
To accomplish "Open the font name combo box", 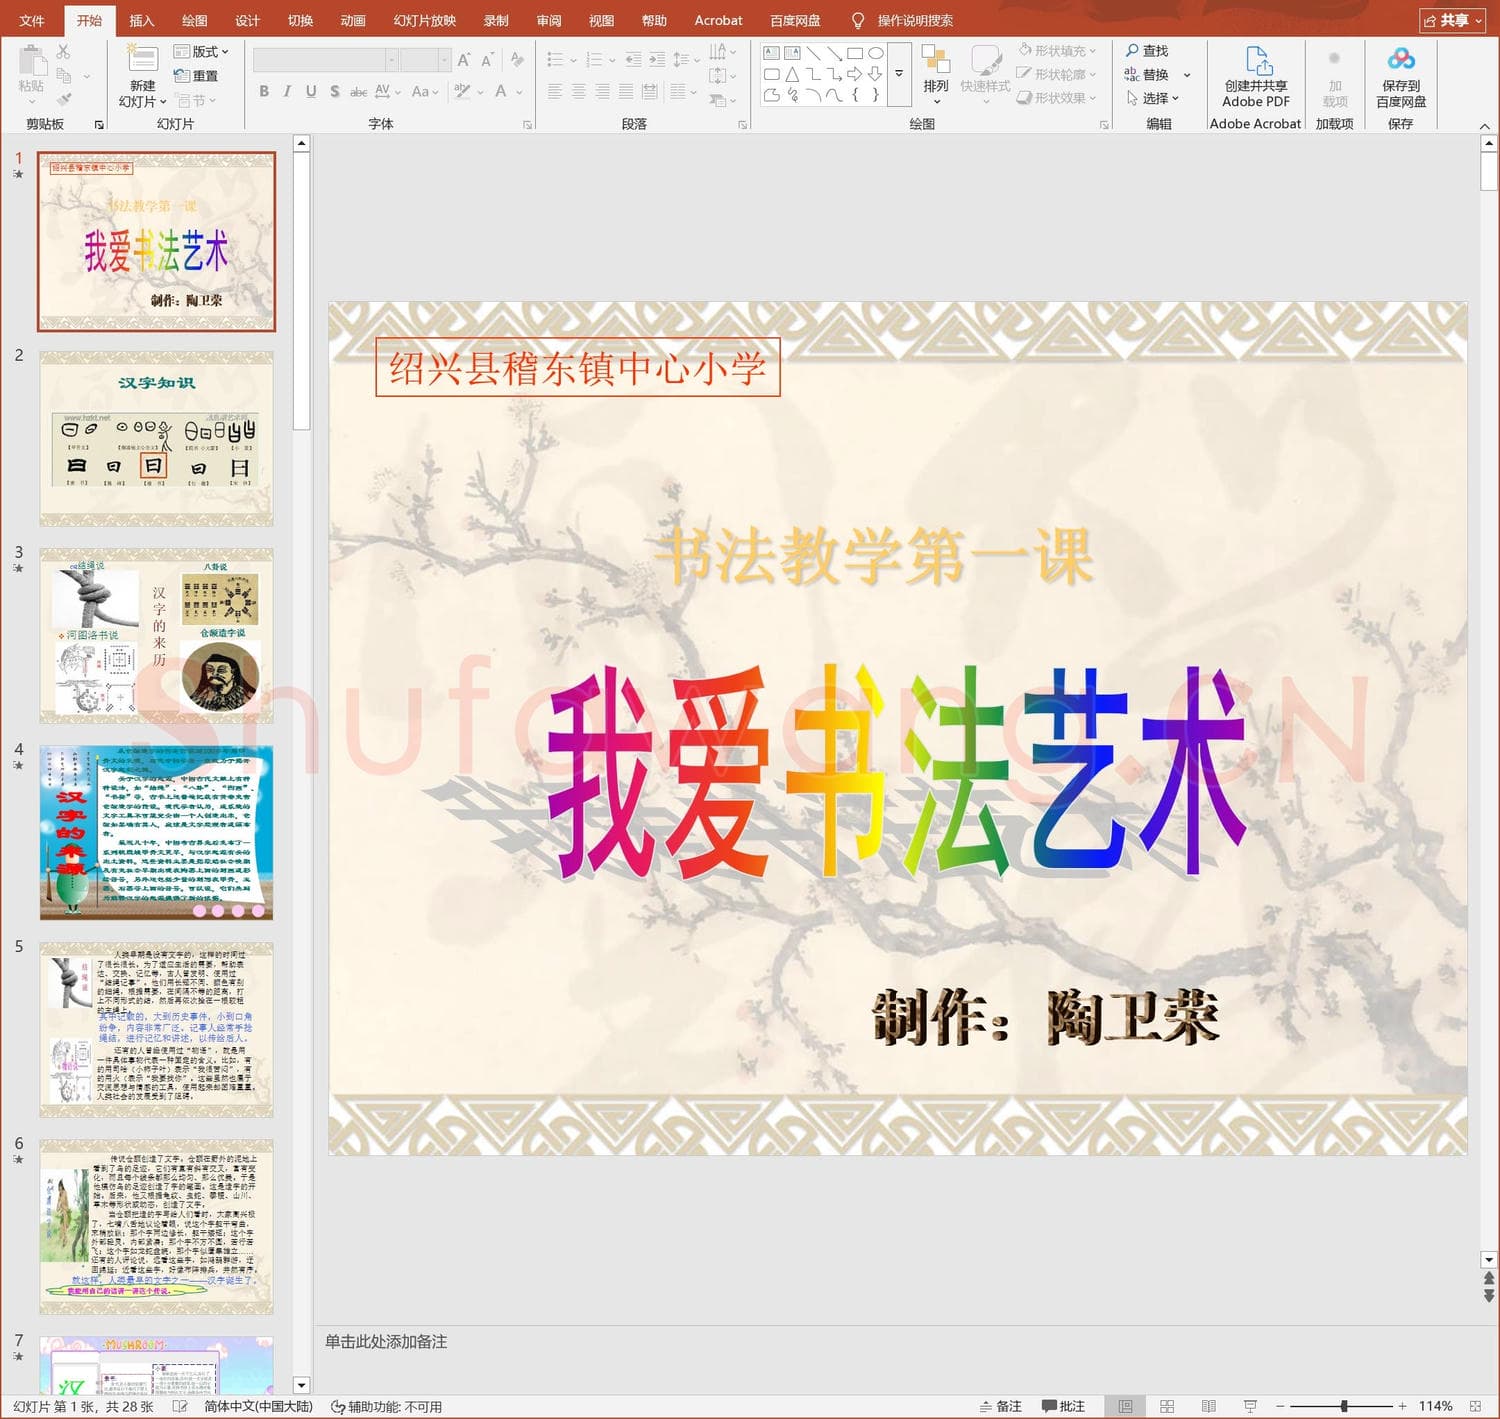I will point(326,60).
